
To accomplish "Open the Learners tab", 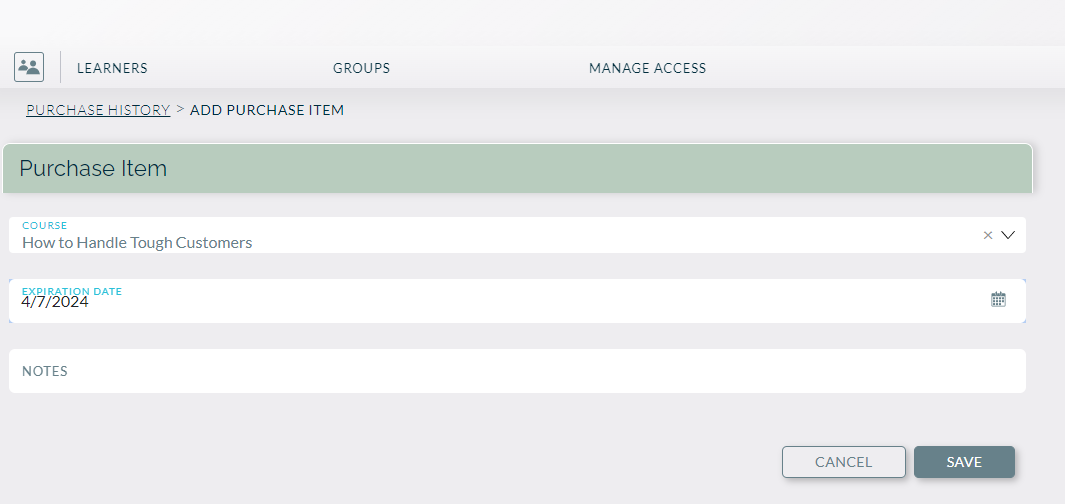I will tap(112, 68).
